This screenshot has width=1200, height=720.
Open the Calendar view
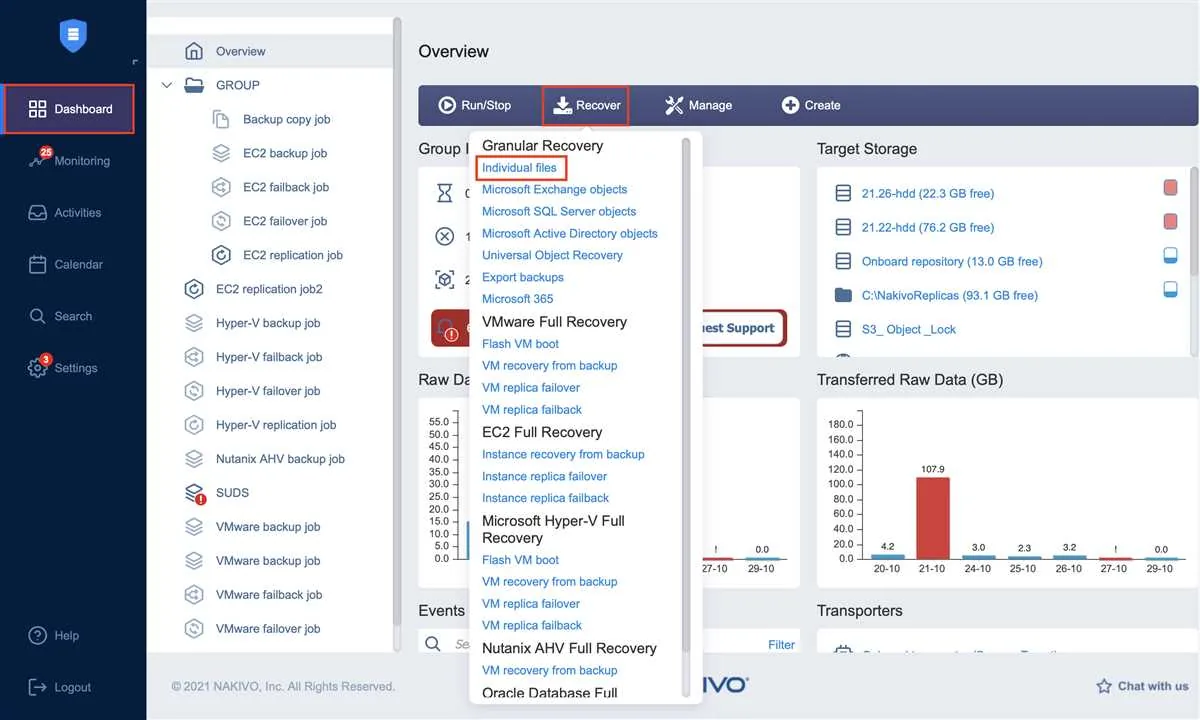point(75,264)
